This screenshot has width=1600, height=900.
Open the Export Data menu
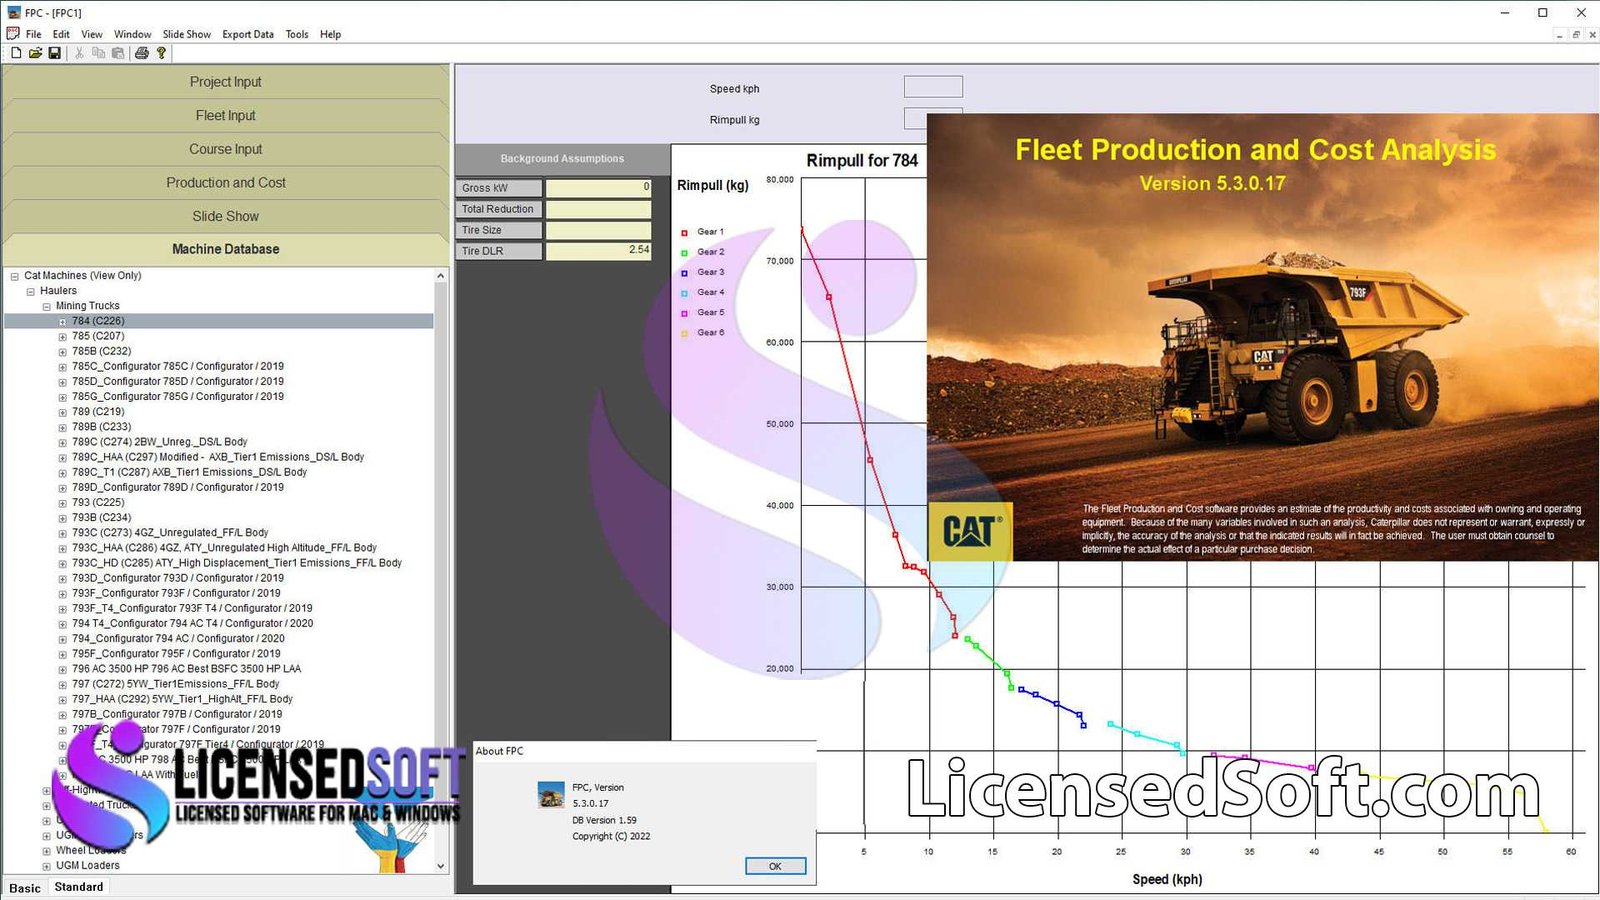(248, 34)
